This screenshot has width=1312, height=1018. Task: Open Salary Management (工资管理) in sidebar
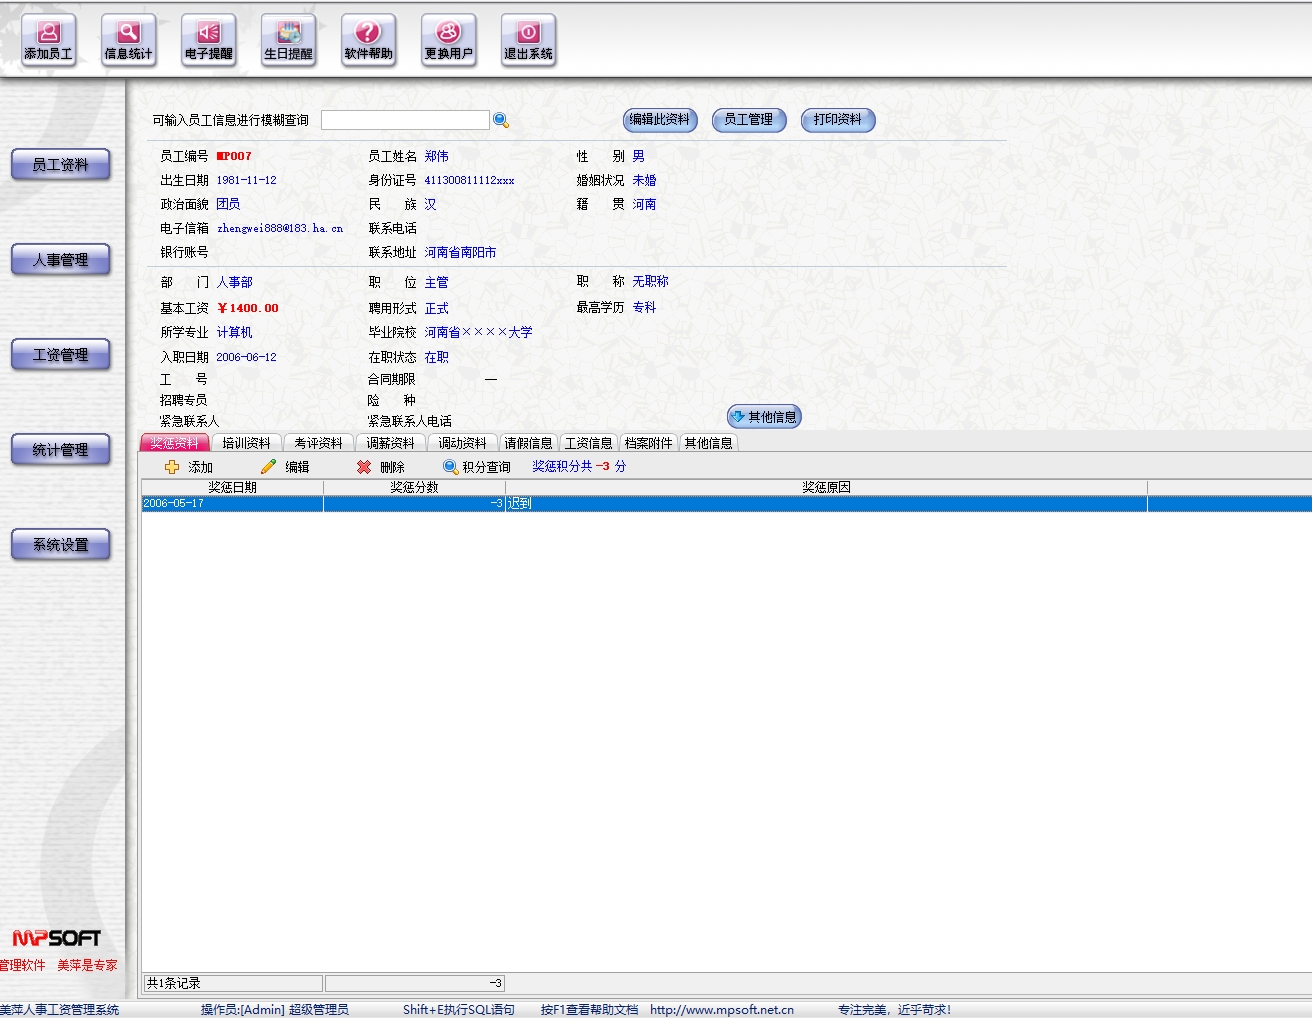pyautogui.click(x=61, y=355)
